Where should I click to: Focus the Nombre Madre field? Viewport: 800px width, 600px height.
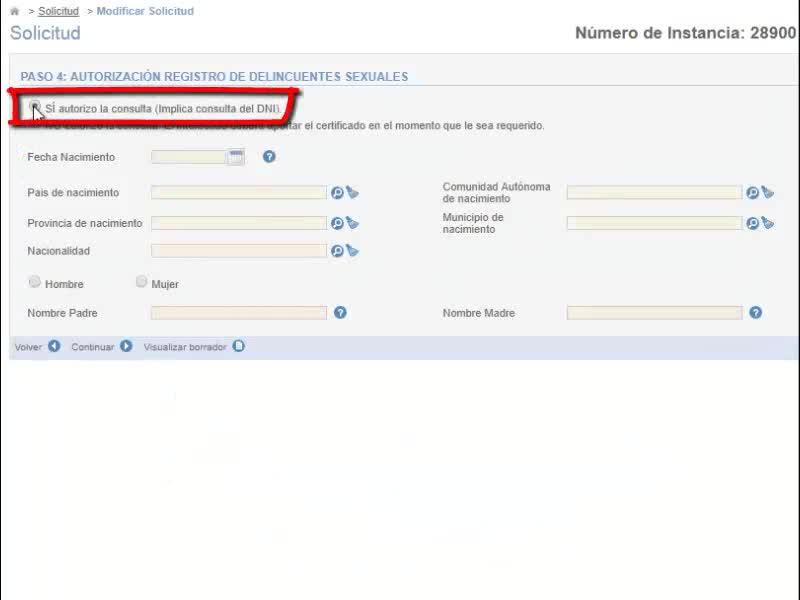point(654,313)
